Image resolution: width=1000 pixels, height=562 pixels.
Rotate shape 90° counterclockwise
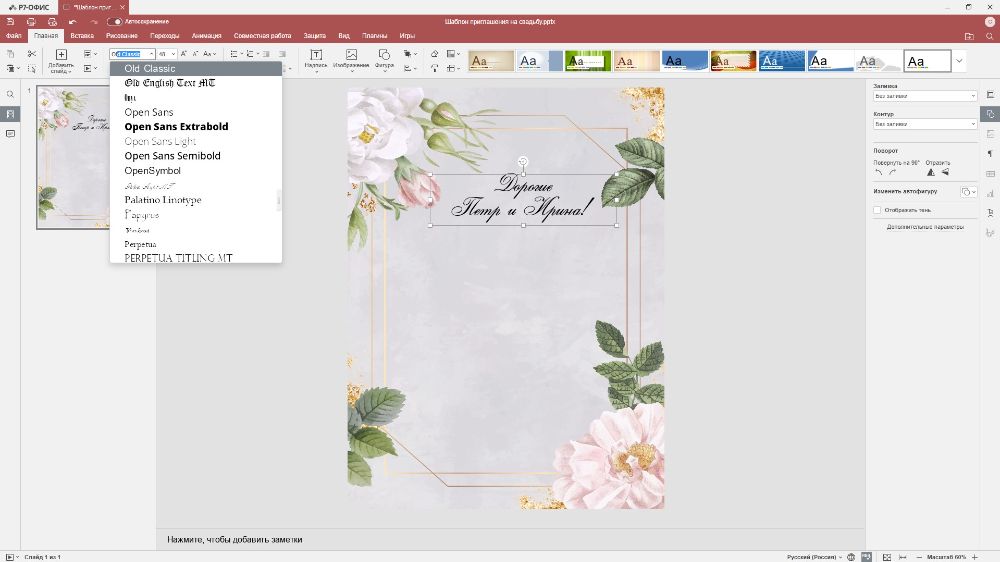click(879, 172)
